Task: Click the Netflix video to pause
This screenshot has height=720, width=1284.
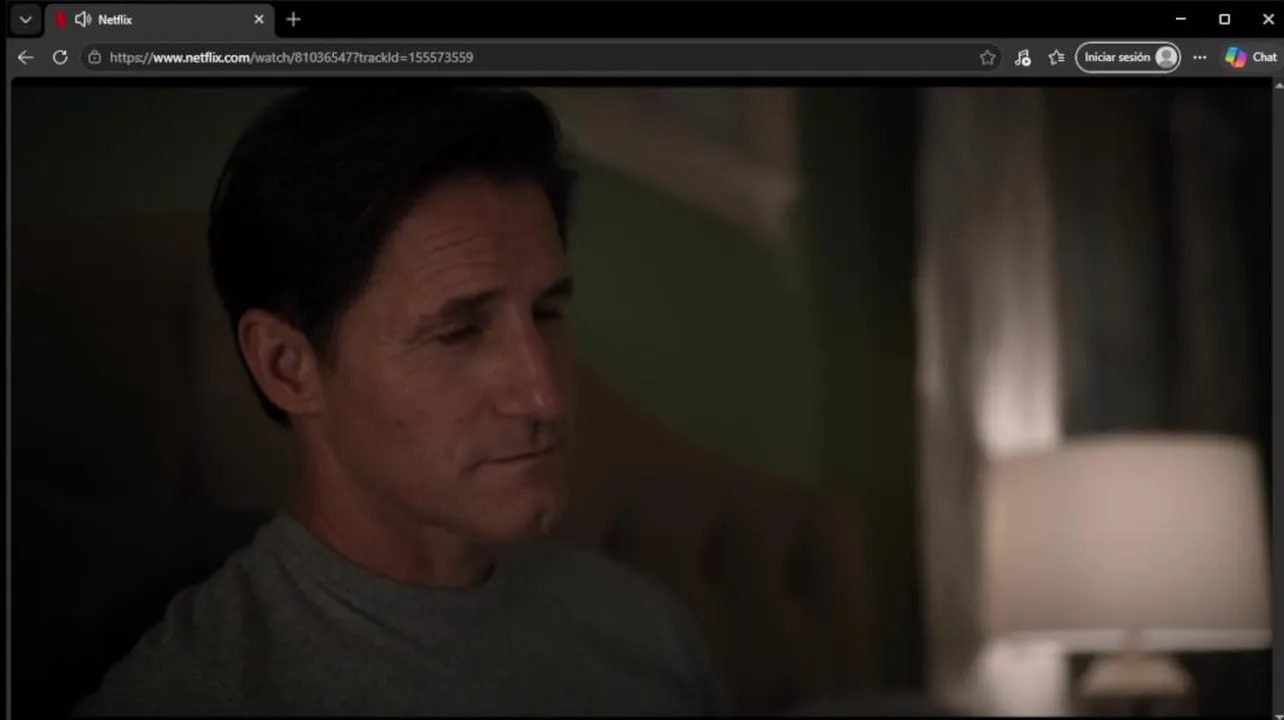Action: click(642, 400)
